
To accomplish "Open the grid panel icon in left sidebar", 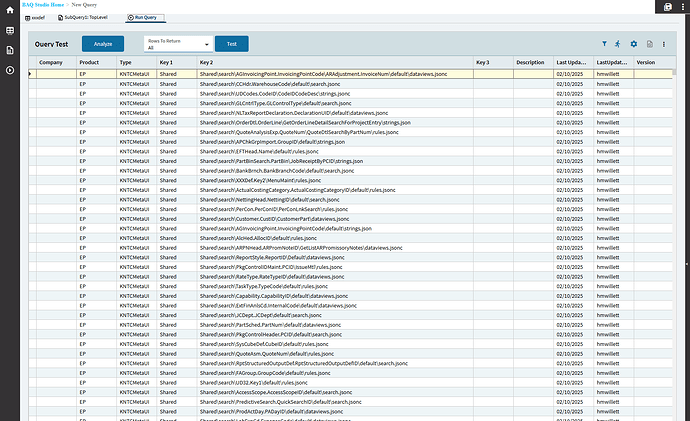I will [10, 30].
